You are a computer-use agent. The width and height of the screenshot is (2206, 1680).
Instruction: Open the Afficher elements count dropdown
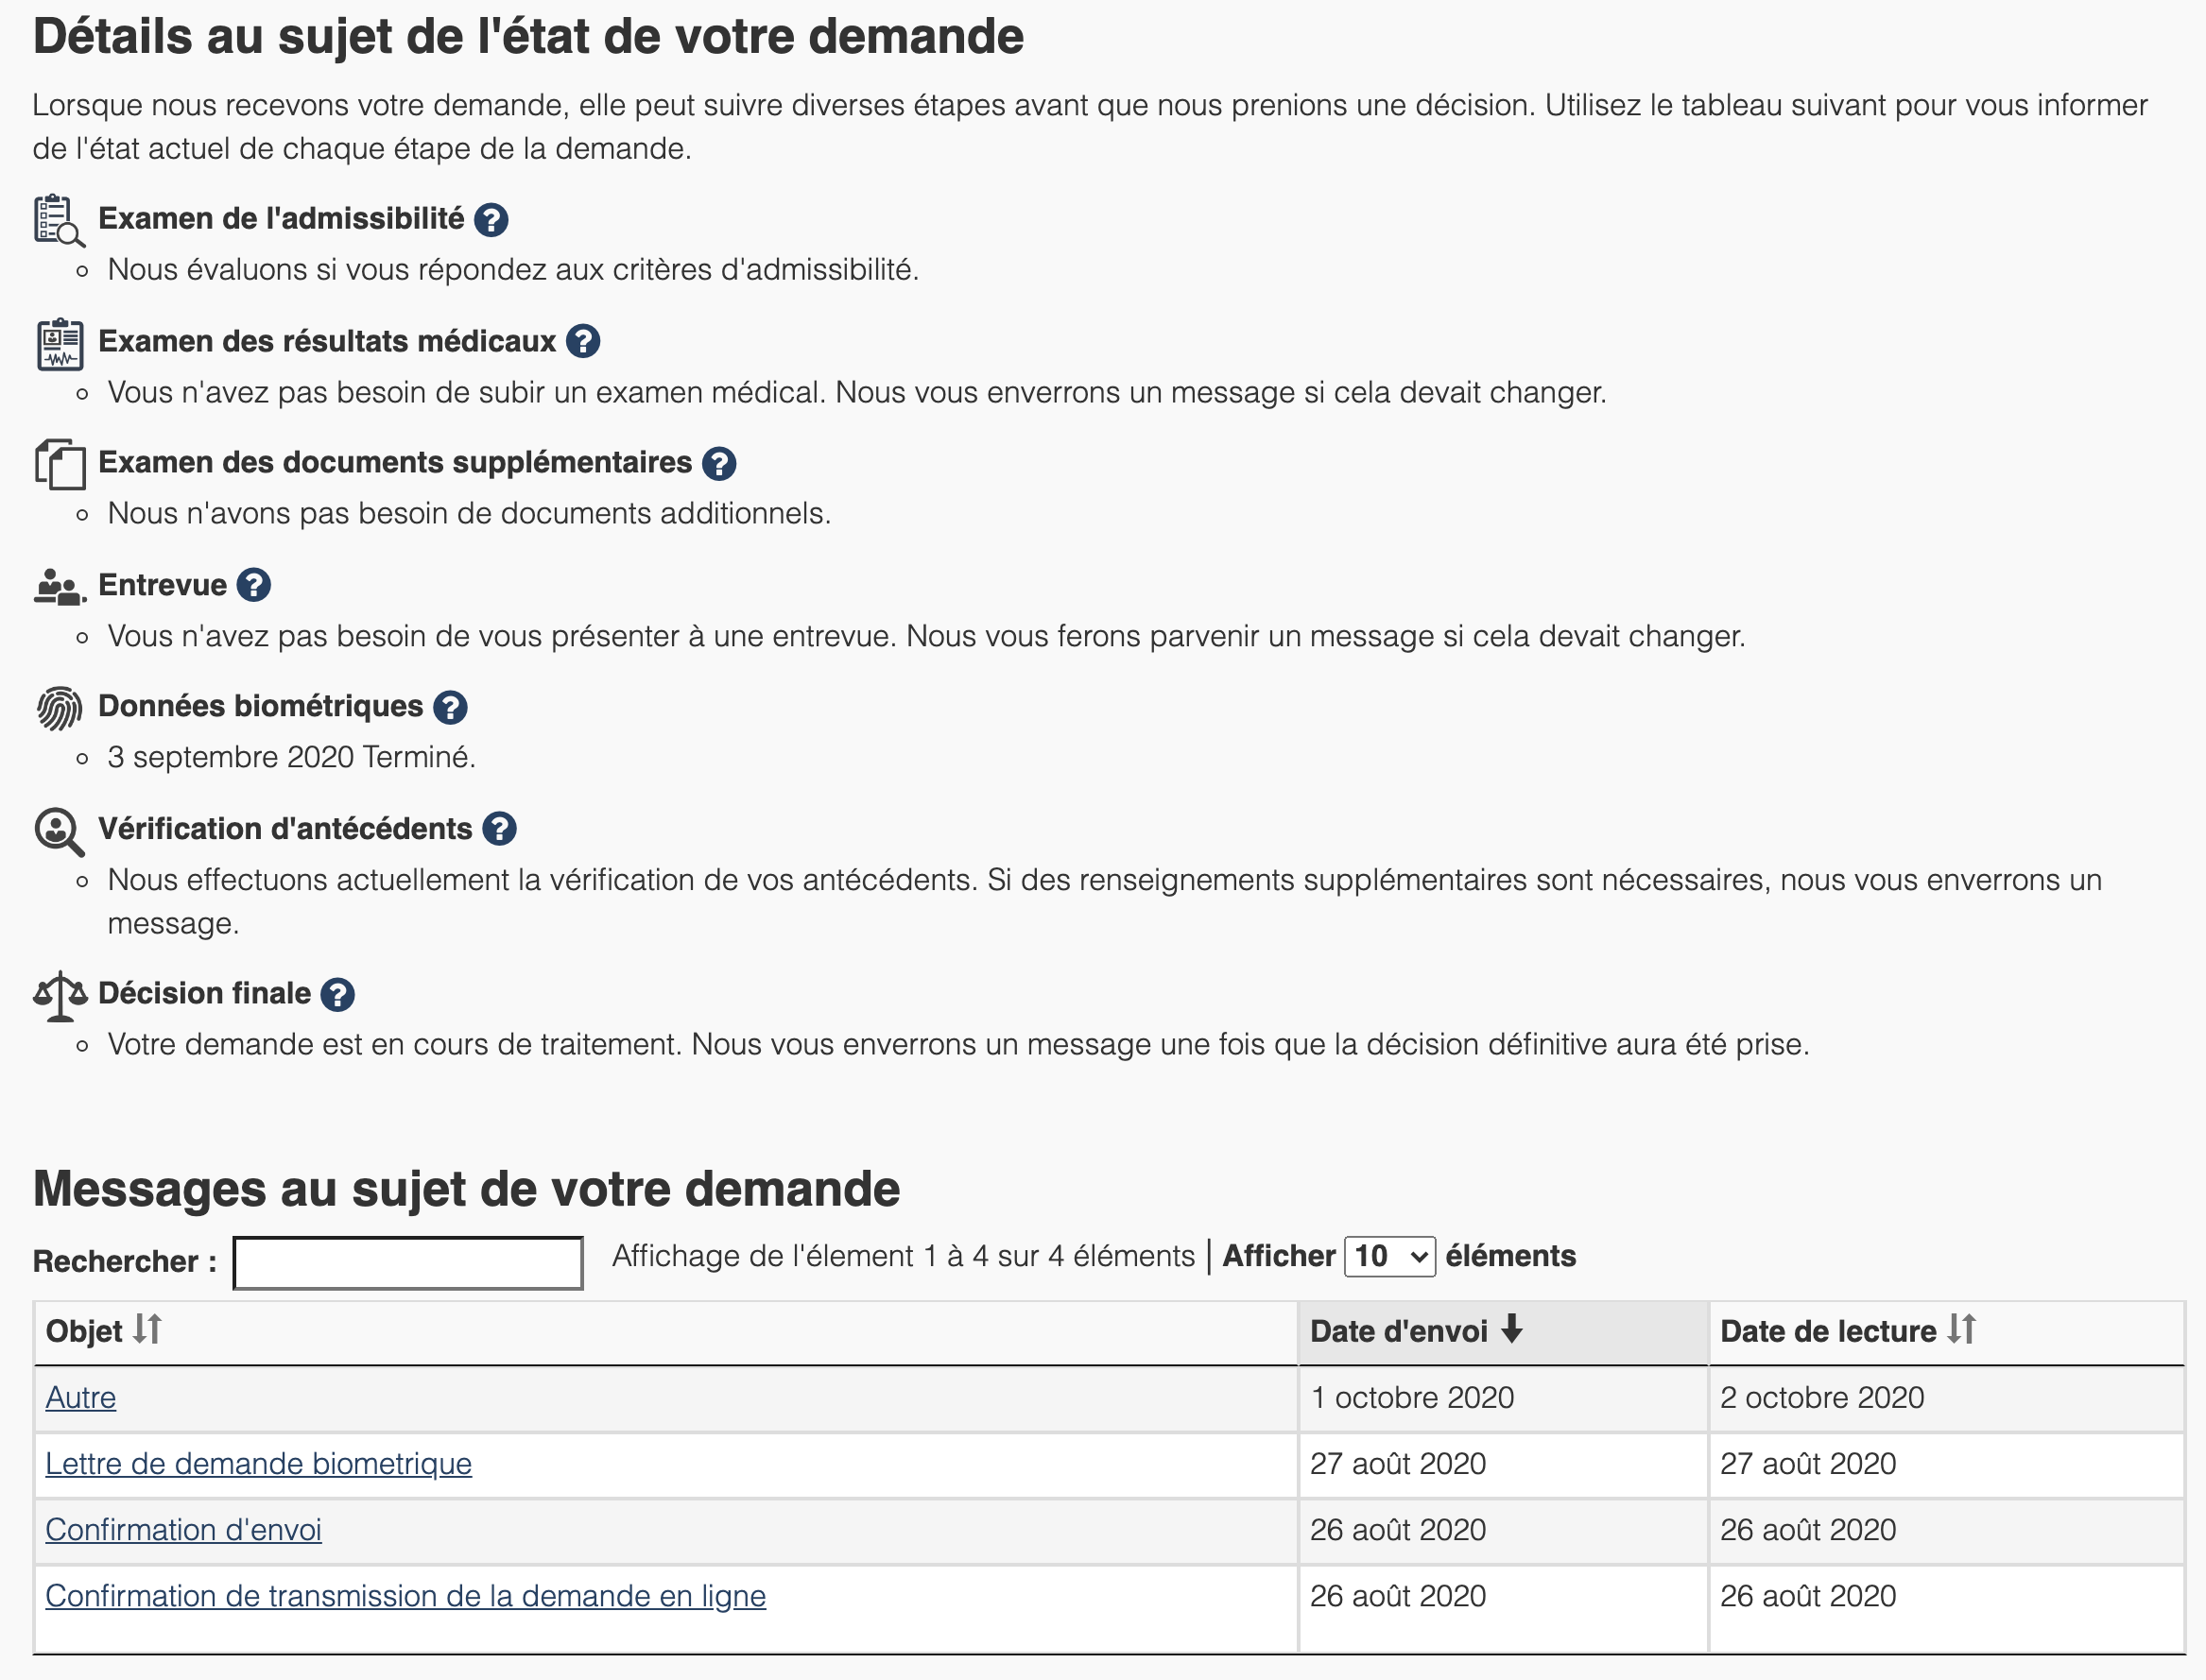click(x=1389, y=1257)
